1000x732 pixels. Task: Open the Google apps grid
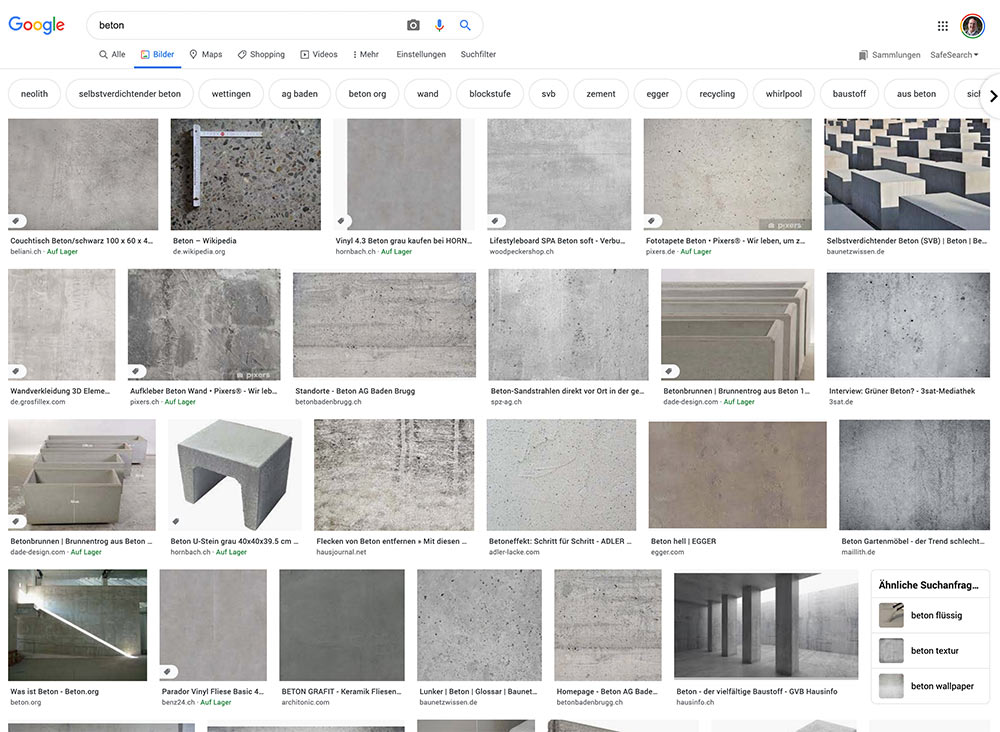click(942, 26)
